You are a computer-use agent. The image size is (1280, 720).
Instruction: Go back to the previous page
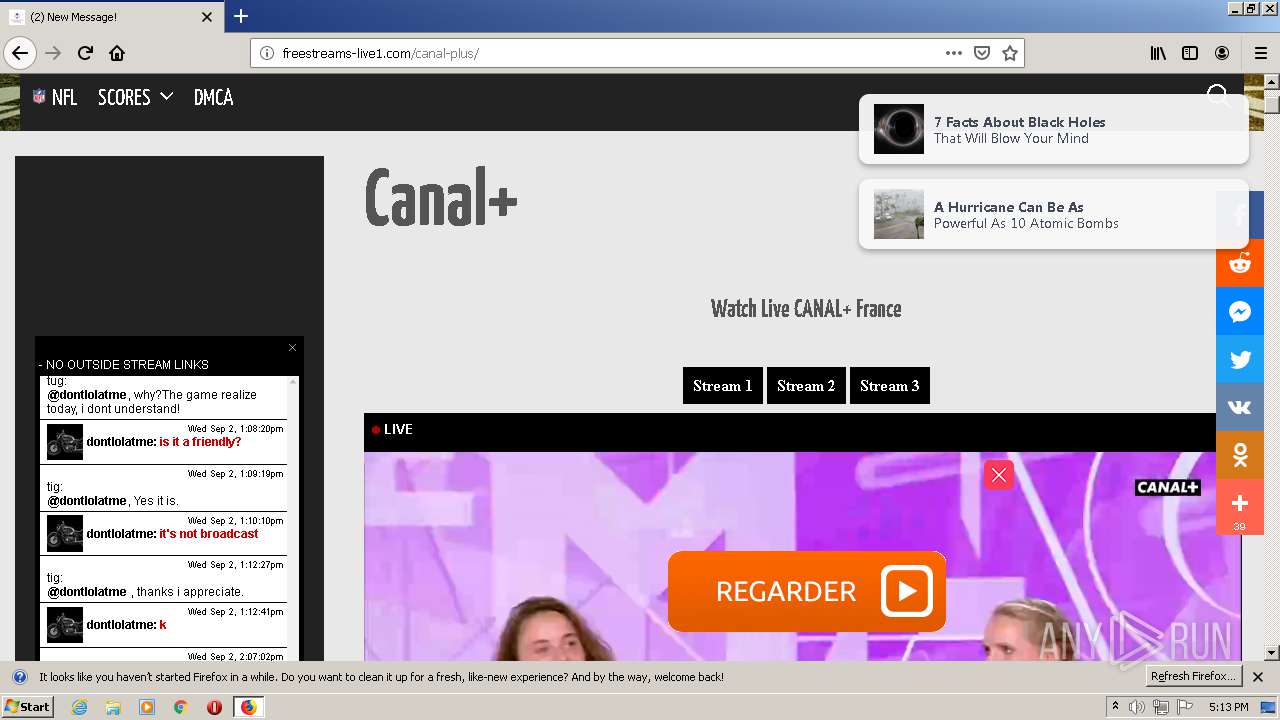pos(20,53)
